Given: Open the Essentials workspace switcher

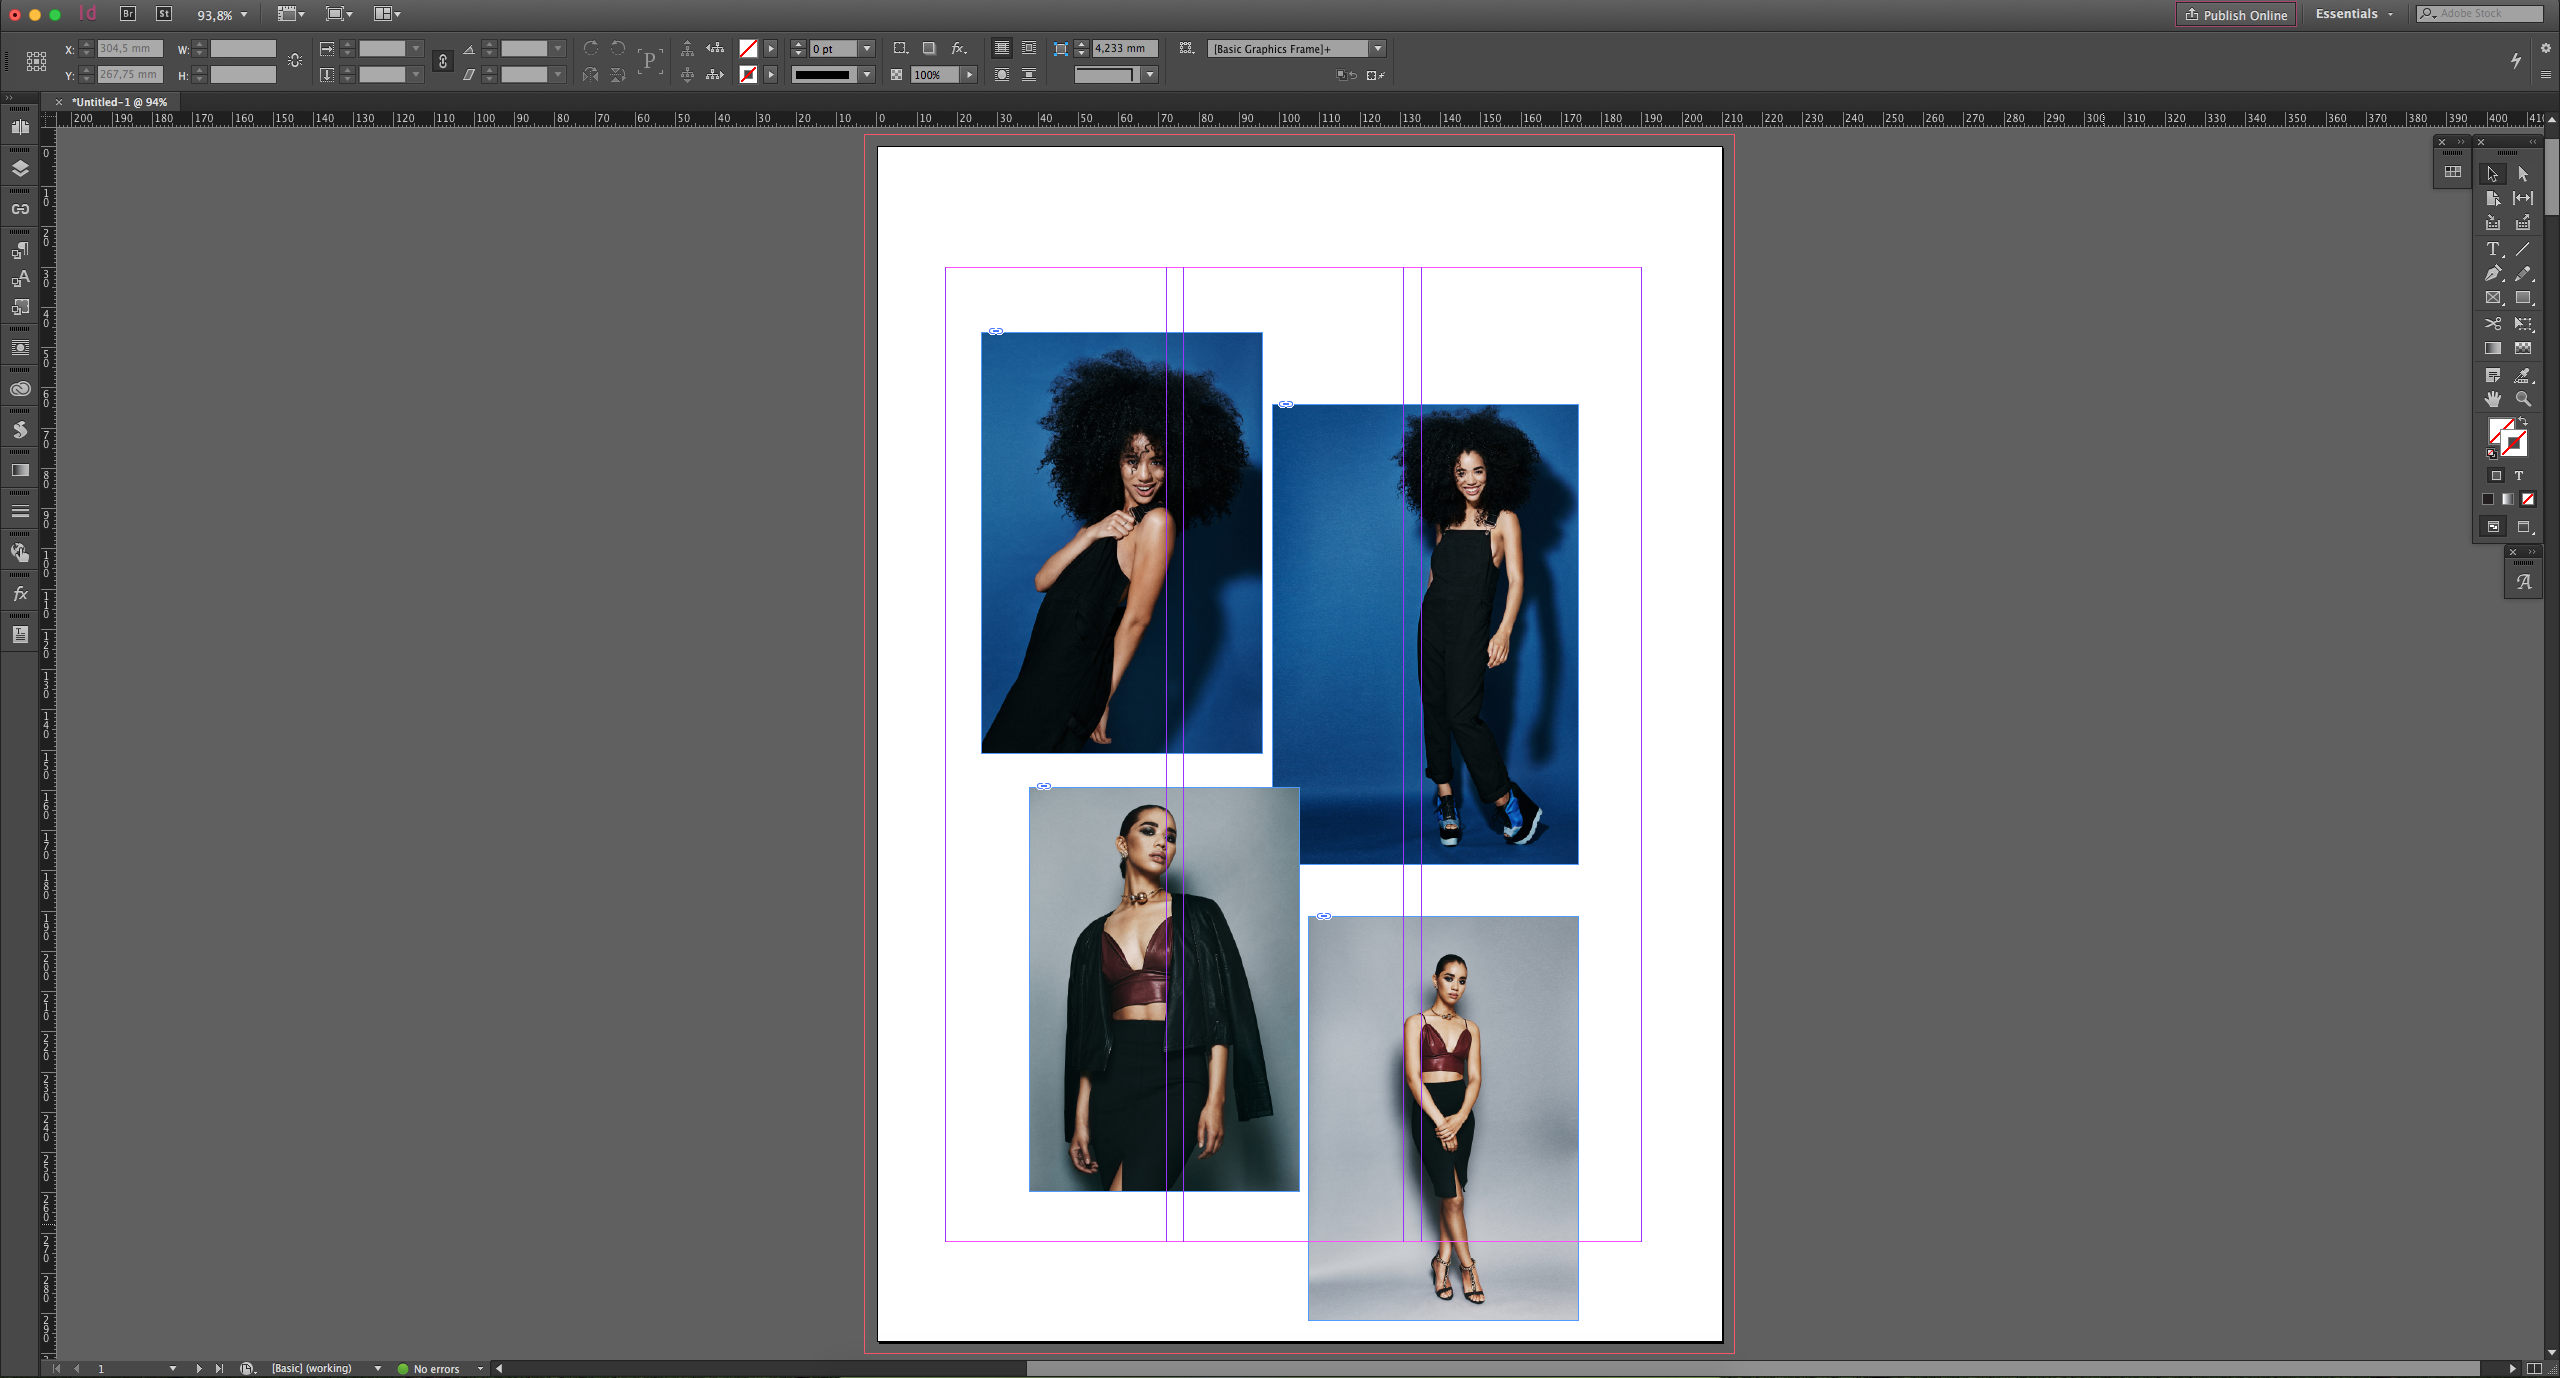Looking at the screenshot, I should (x=2354, y=14).
